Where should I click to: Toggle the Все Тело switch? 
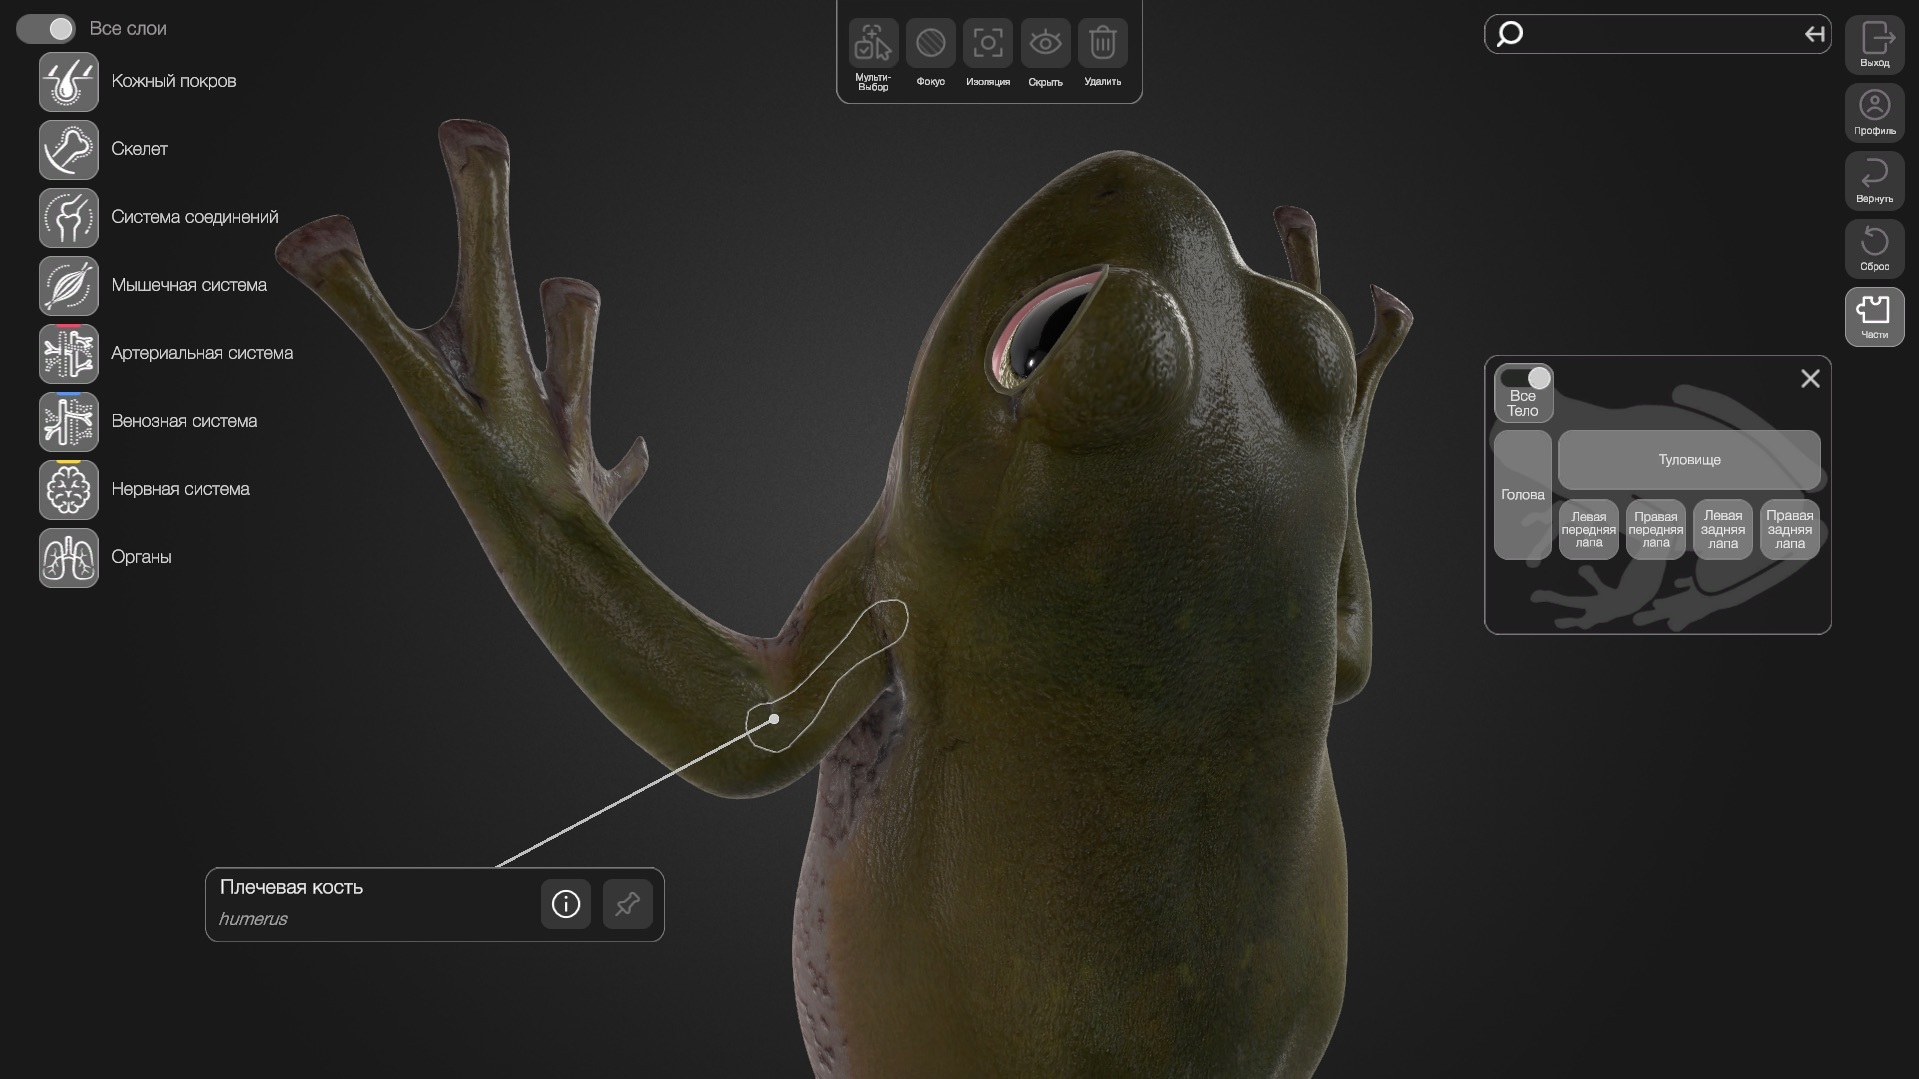coord(1525,379)
